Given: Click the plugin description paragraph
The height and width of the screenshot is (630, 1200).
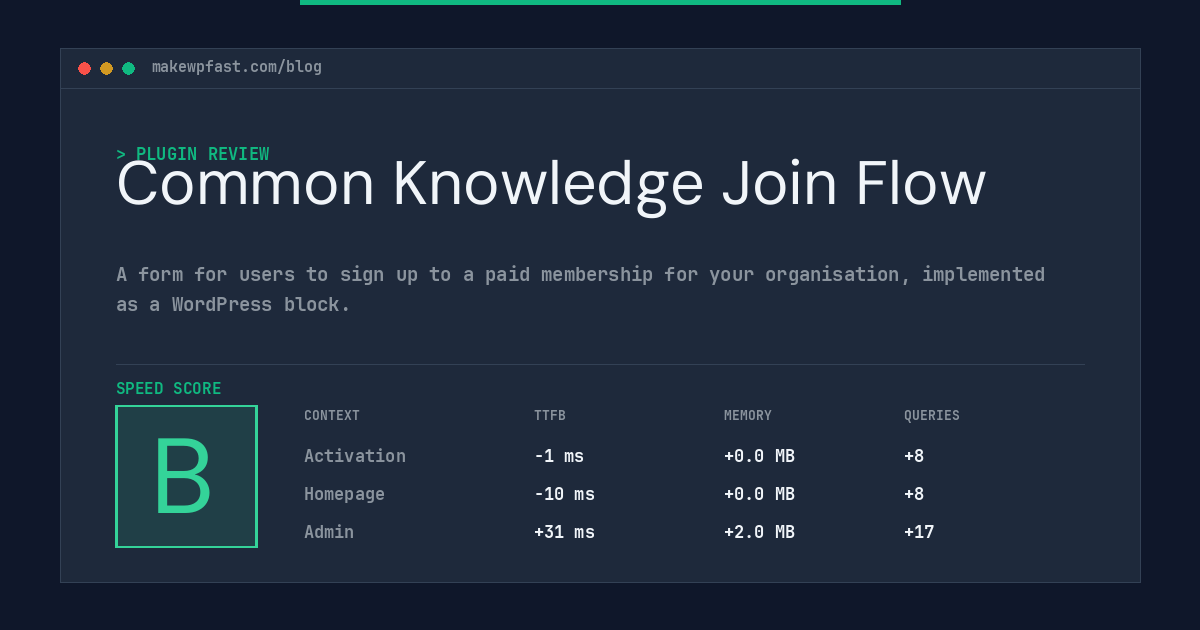Looking at the screenshot, I should click(x=580, y=289).
